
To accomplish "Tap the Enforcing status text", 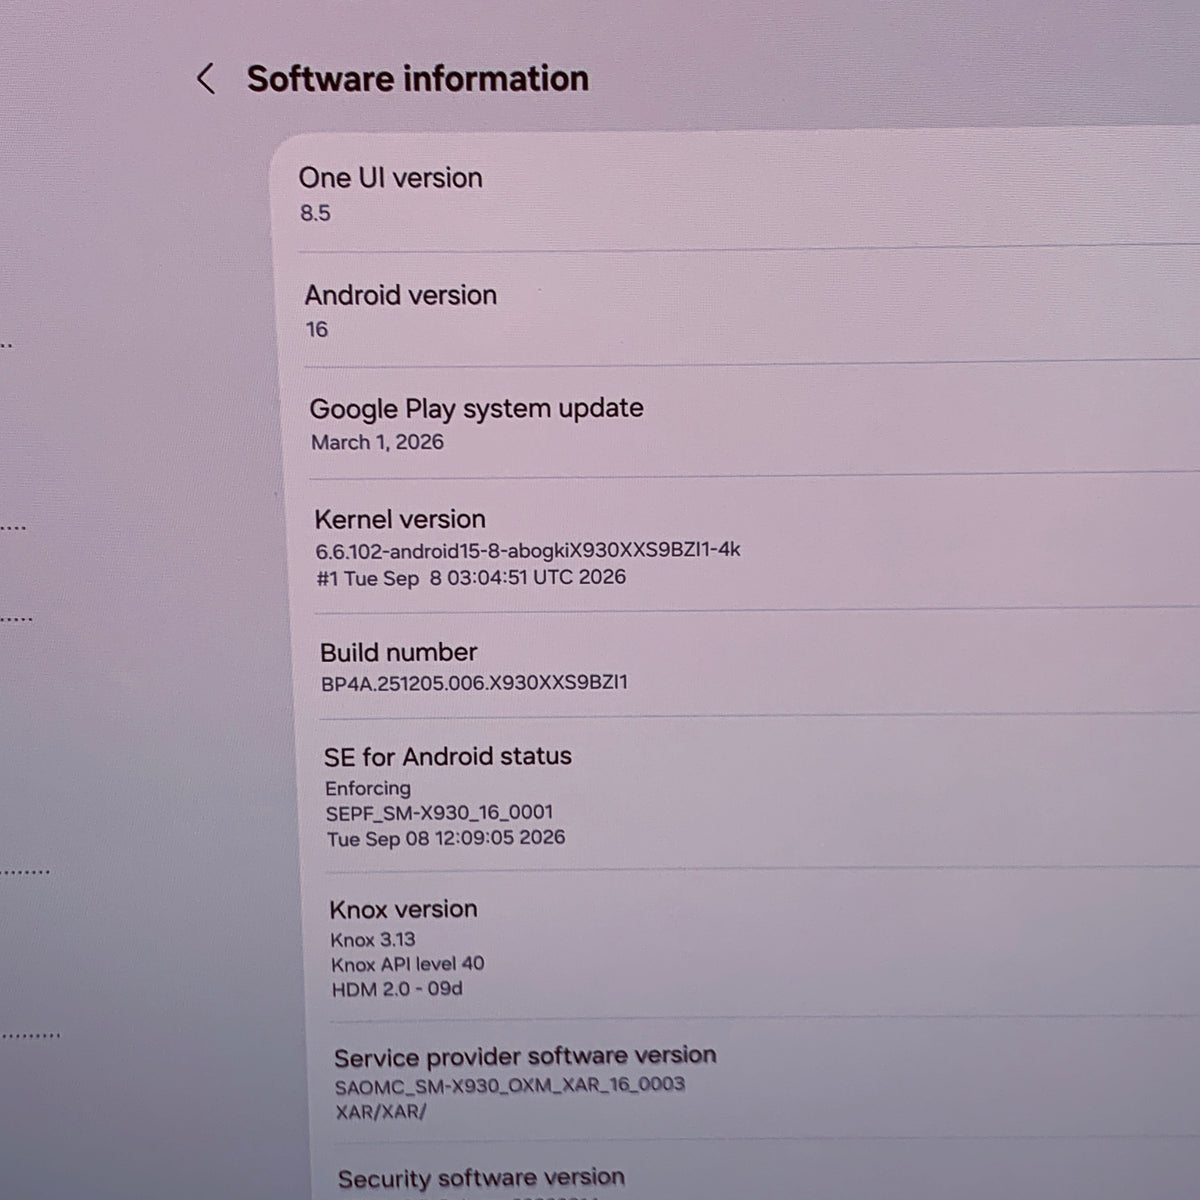I will (x=368, y=788).
